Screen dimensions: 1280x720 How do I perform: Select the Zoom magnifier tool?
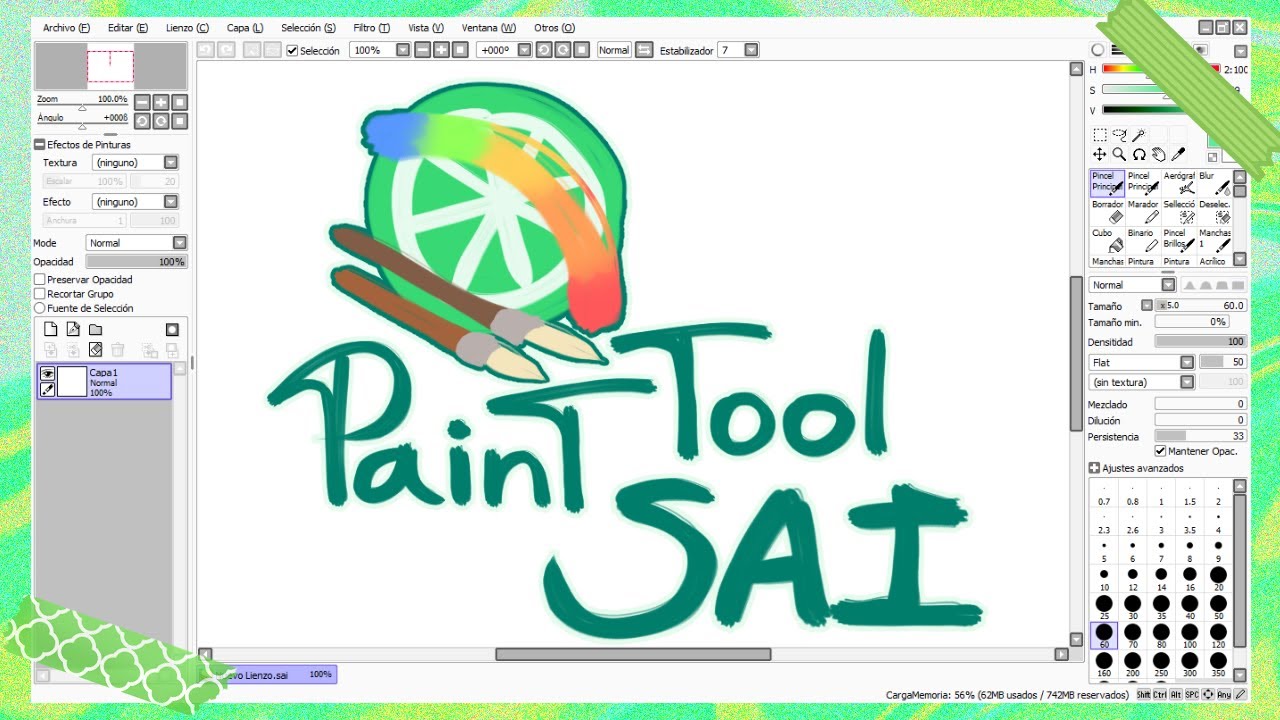click(x=1119, y=154)
